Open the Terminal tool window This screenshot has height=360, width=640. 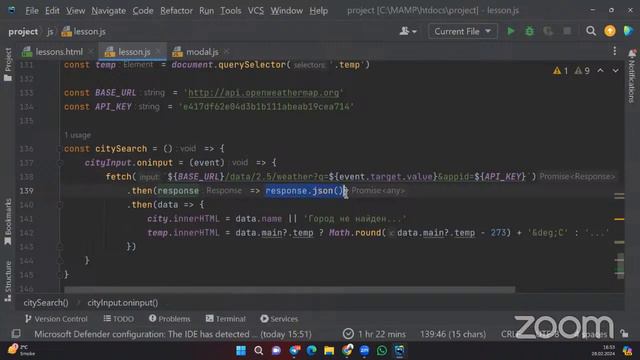(x=225, y=319)
